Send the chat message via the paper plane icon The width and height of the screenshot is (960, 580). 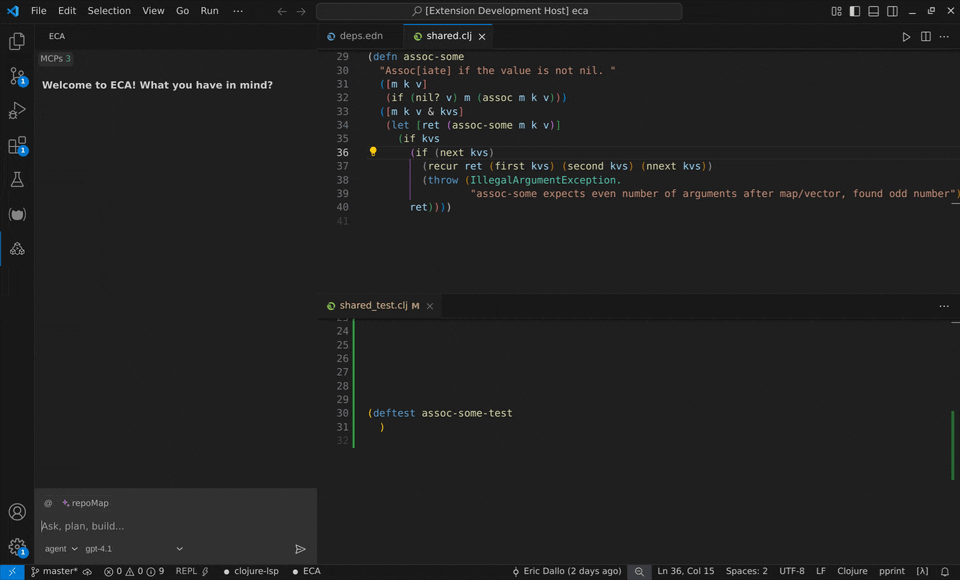click(x=299, y=548)
